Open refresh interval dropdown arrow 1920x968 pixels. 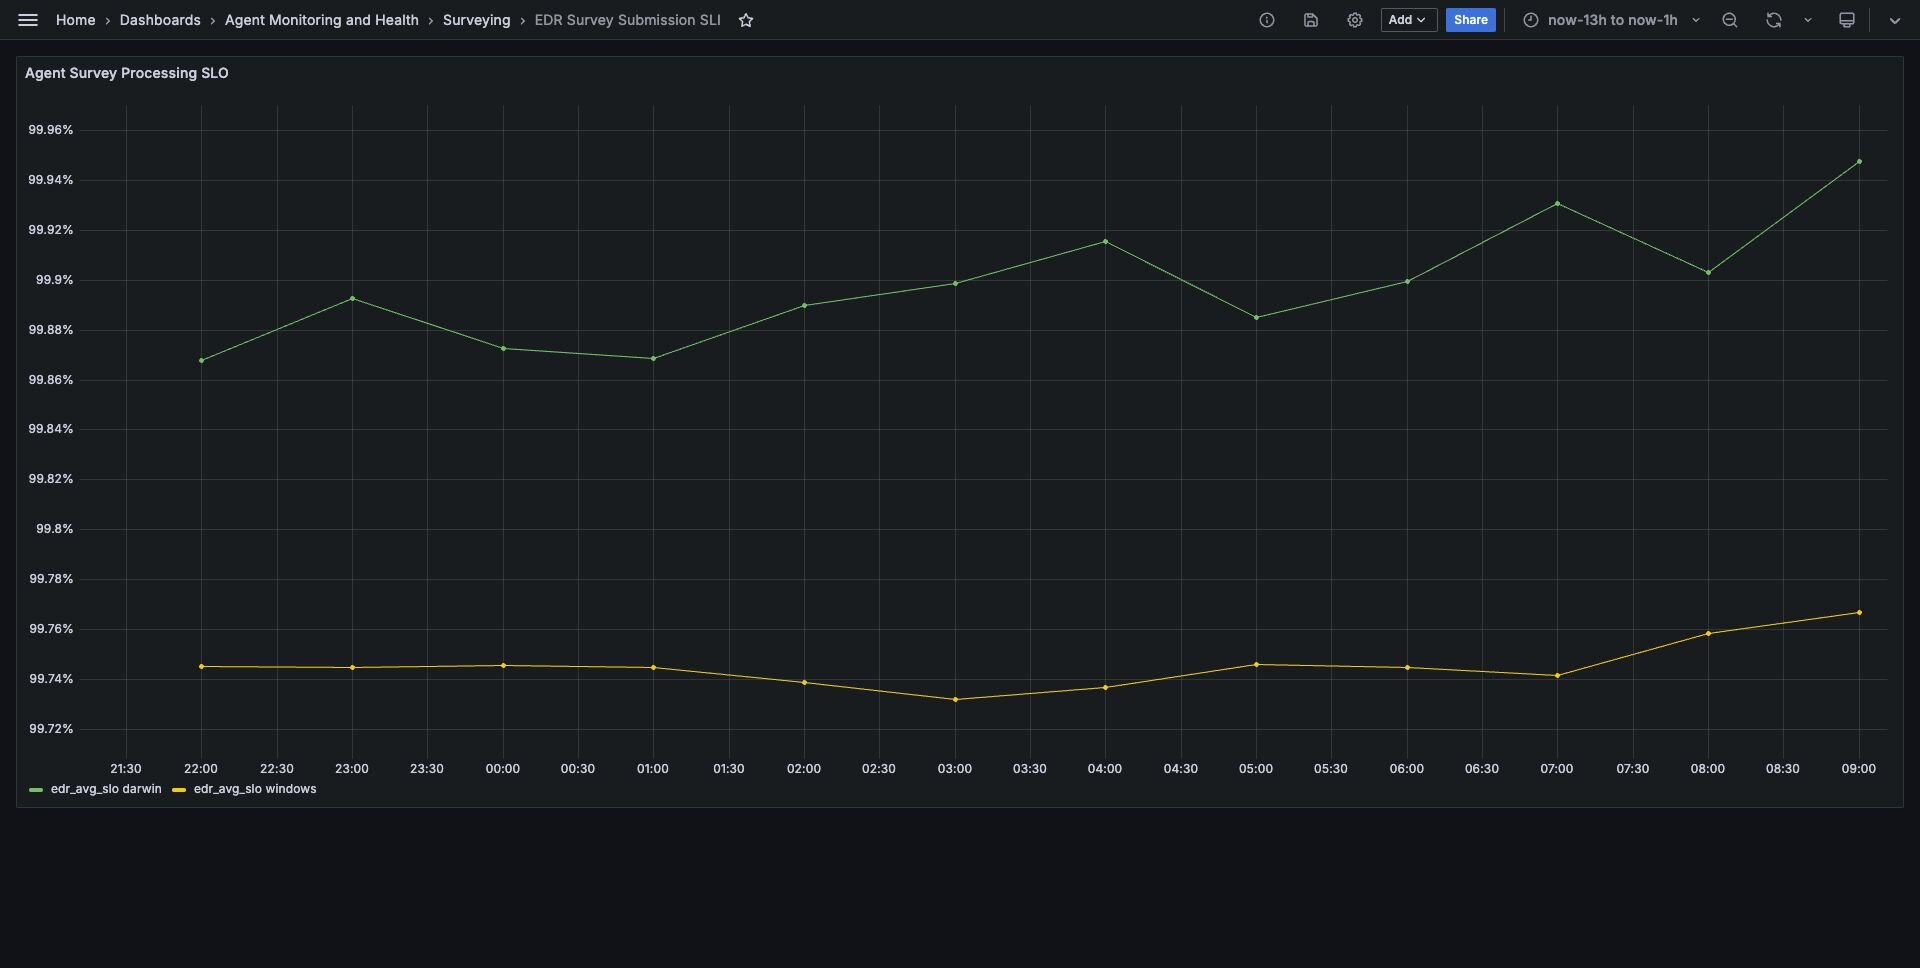[1808, 20]
